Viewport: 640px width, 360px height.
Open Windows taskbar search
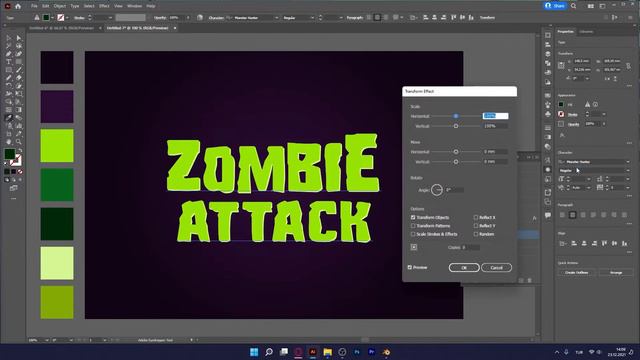tap(269, 352)
